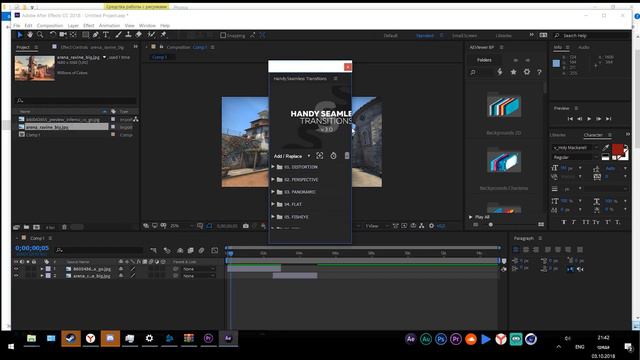Screen dimensions: 640x360
Task: Select the Selection arrow tool
Action: pyautogui.click(x=20, y=35)
